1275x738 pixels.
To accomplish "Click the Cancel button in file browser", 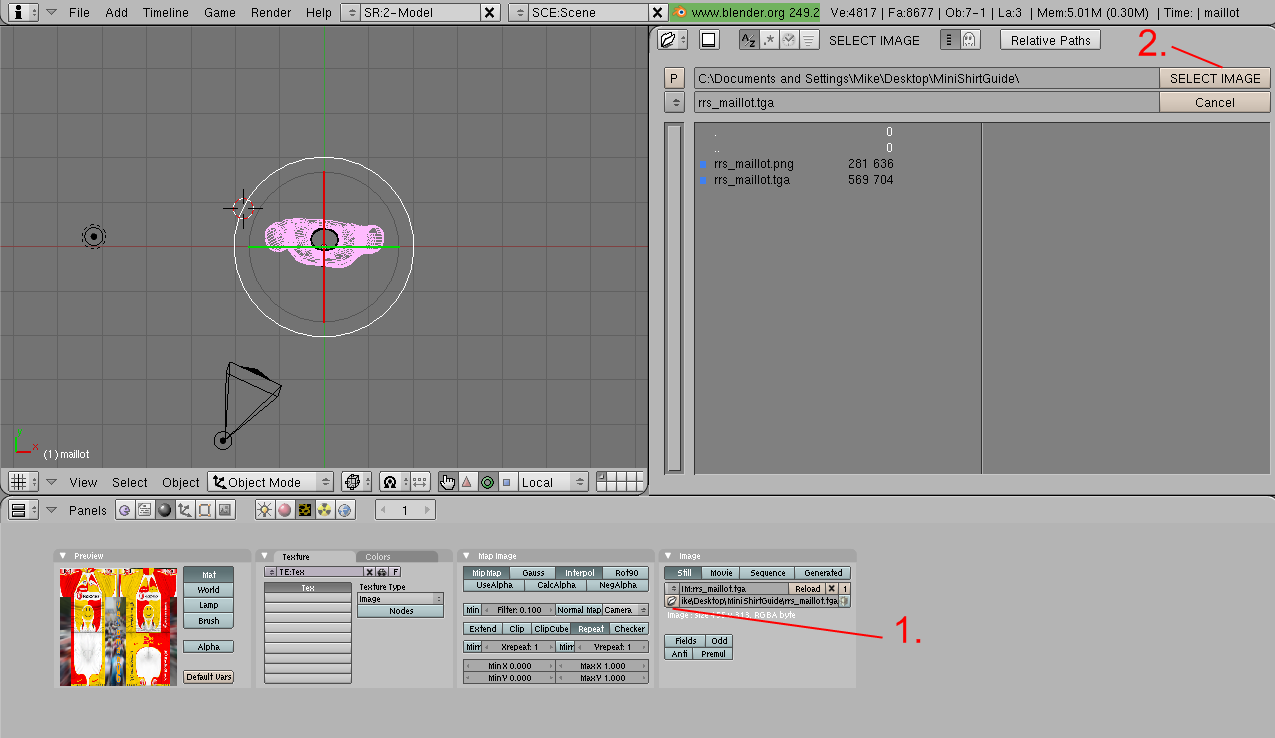I will [1214, 102].
